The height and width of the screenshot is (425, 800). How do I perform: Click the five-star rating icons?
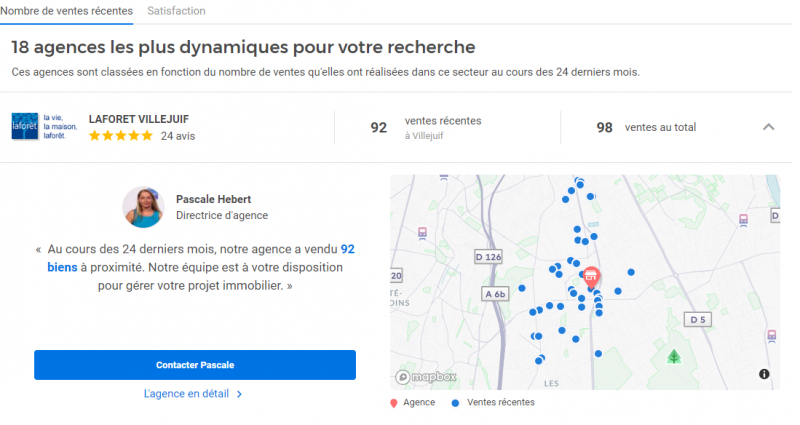[121, 136]
